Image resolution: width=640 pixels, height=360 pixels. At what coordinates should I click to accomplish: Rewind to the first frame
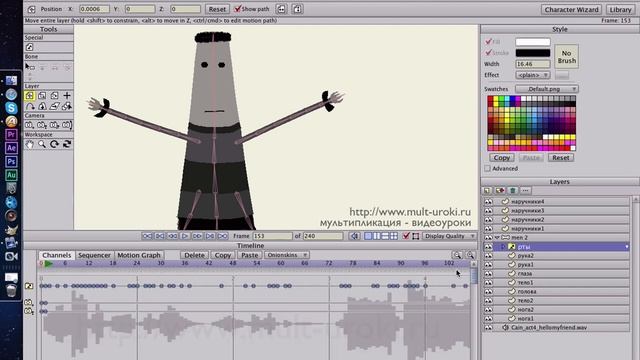(x=147, y=236)
